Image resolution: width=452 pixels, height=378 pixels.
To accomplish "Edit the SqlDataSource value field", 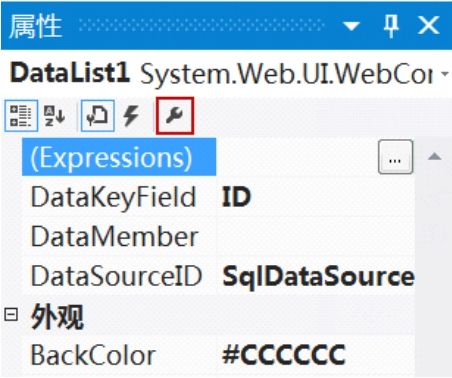I will [x=315, y=276].
